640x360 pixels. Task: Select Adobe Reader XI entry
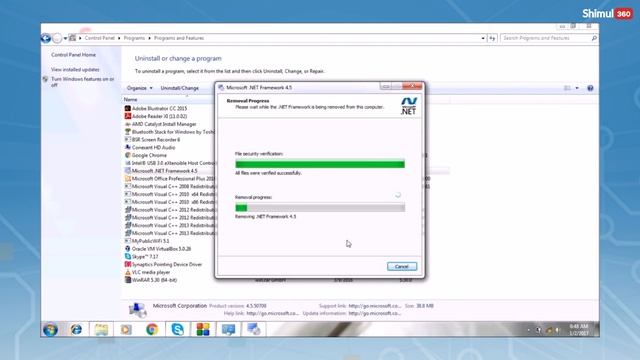(159, 116)
